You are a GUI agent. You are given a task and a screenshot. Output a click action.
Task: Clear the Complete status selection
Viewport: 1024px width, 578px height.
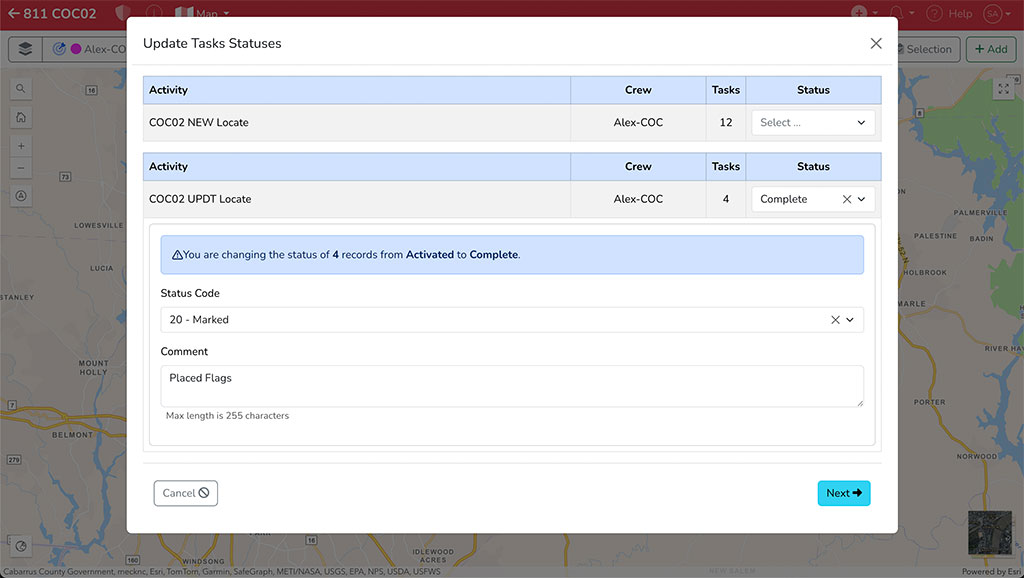[x=846, y=199]
